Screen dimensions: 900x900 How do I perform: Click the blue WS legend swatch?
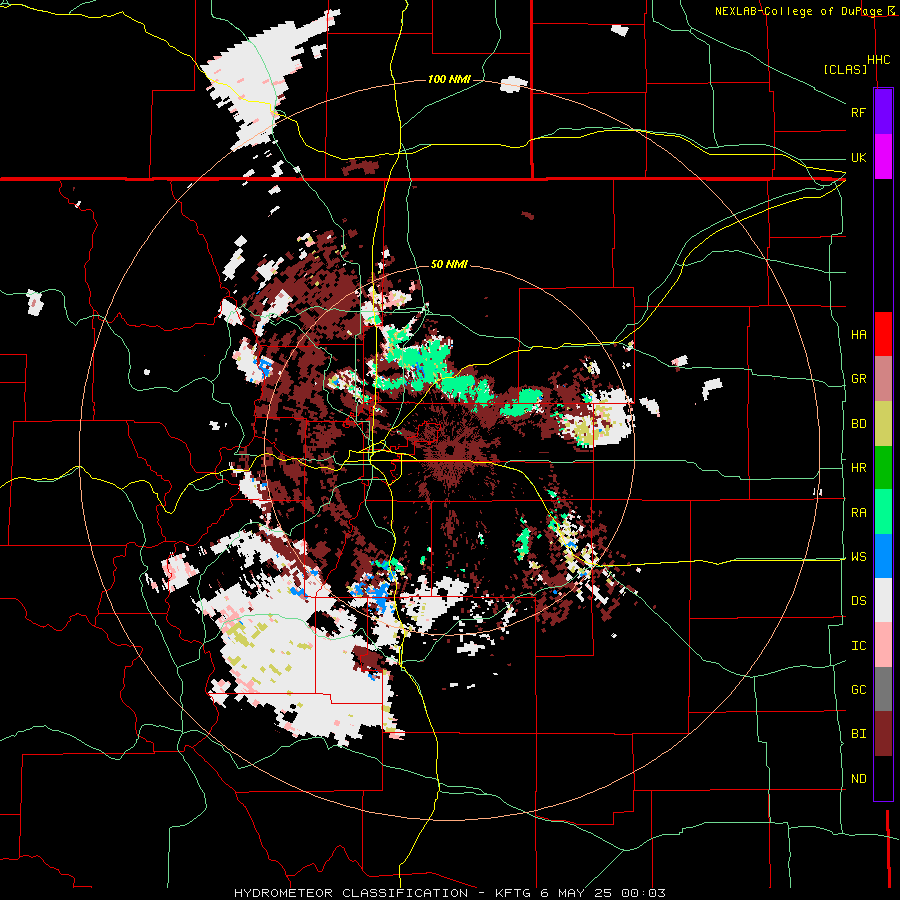point(883,556)
